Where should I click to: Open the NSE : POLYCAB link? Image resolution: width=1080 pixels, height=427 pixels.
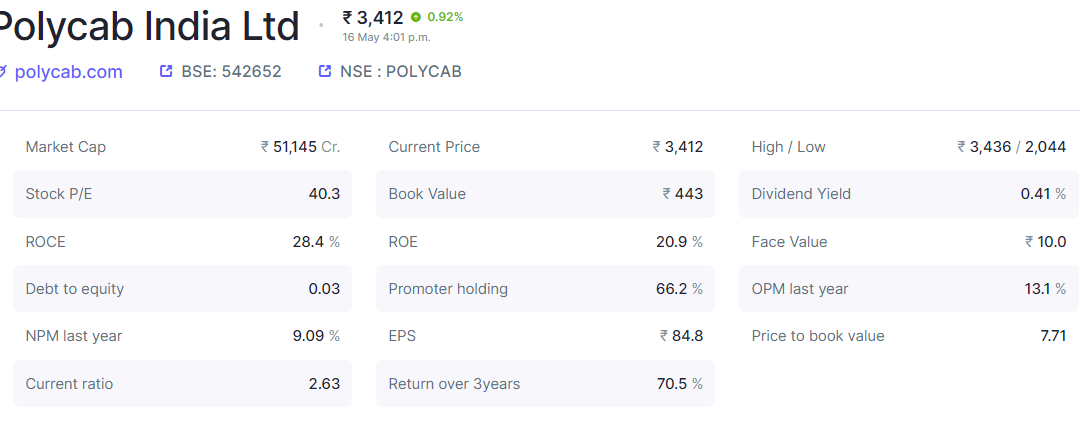coord(401,72)
